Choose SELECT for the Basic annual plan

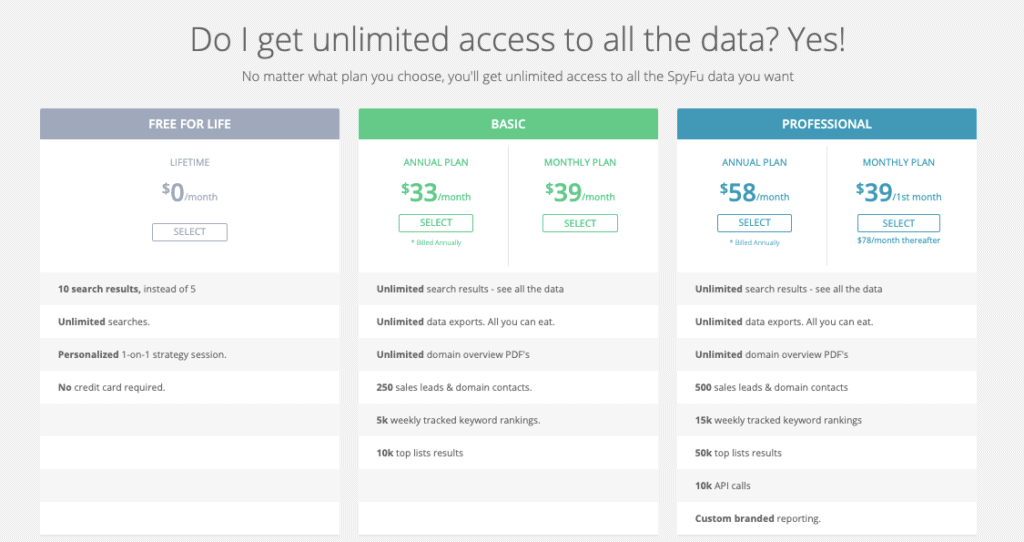tap(436, 223)
